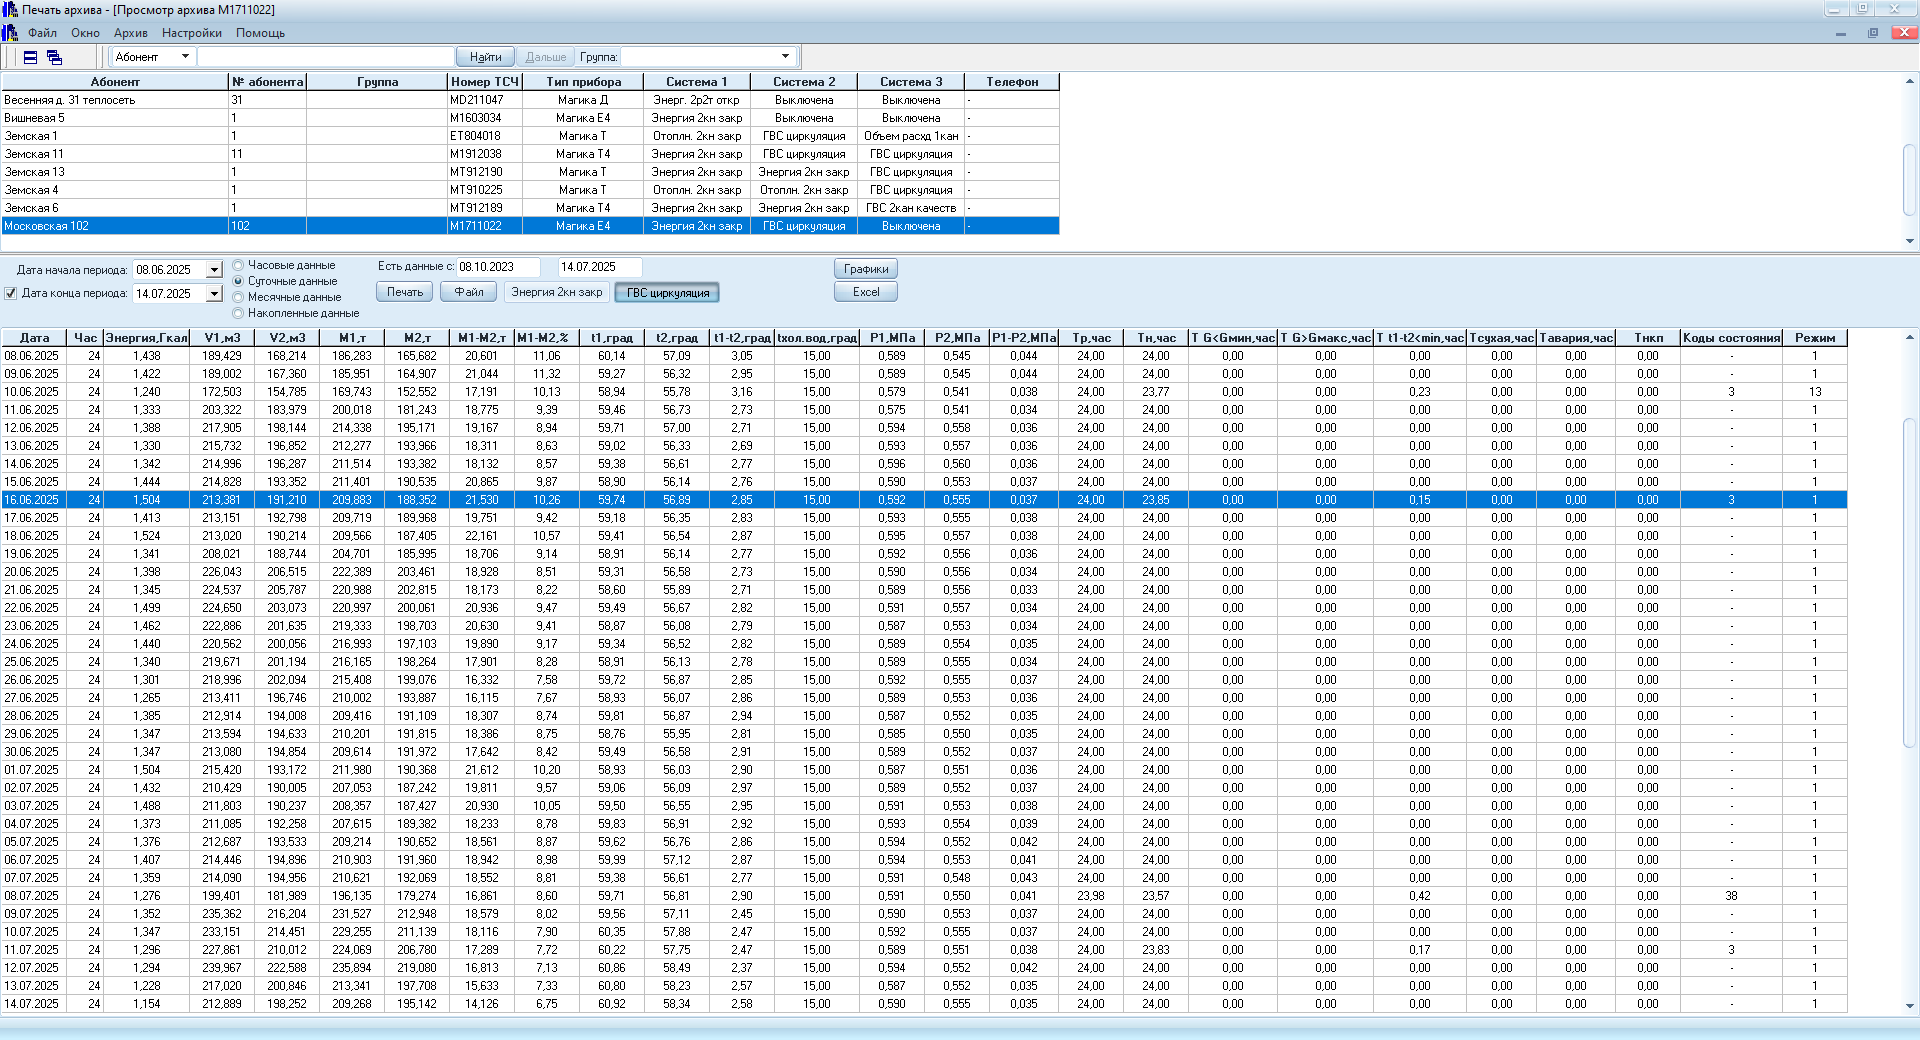This screenshot has height=1040, width=1920.
Task: Select the monthly data option
Action: tap(238, 298)
